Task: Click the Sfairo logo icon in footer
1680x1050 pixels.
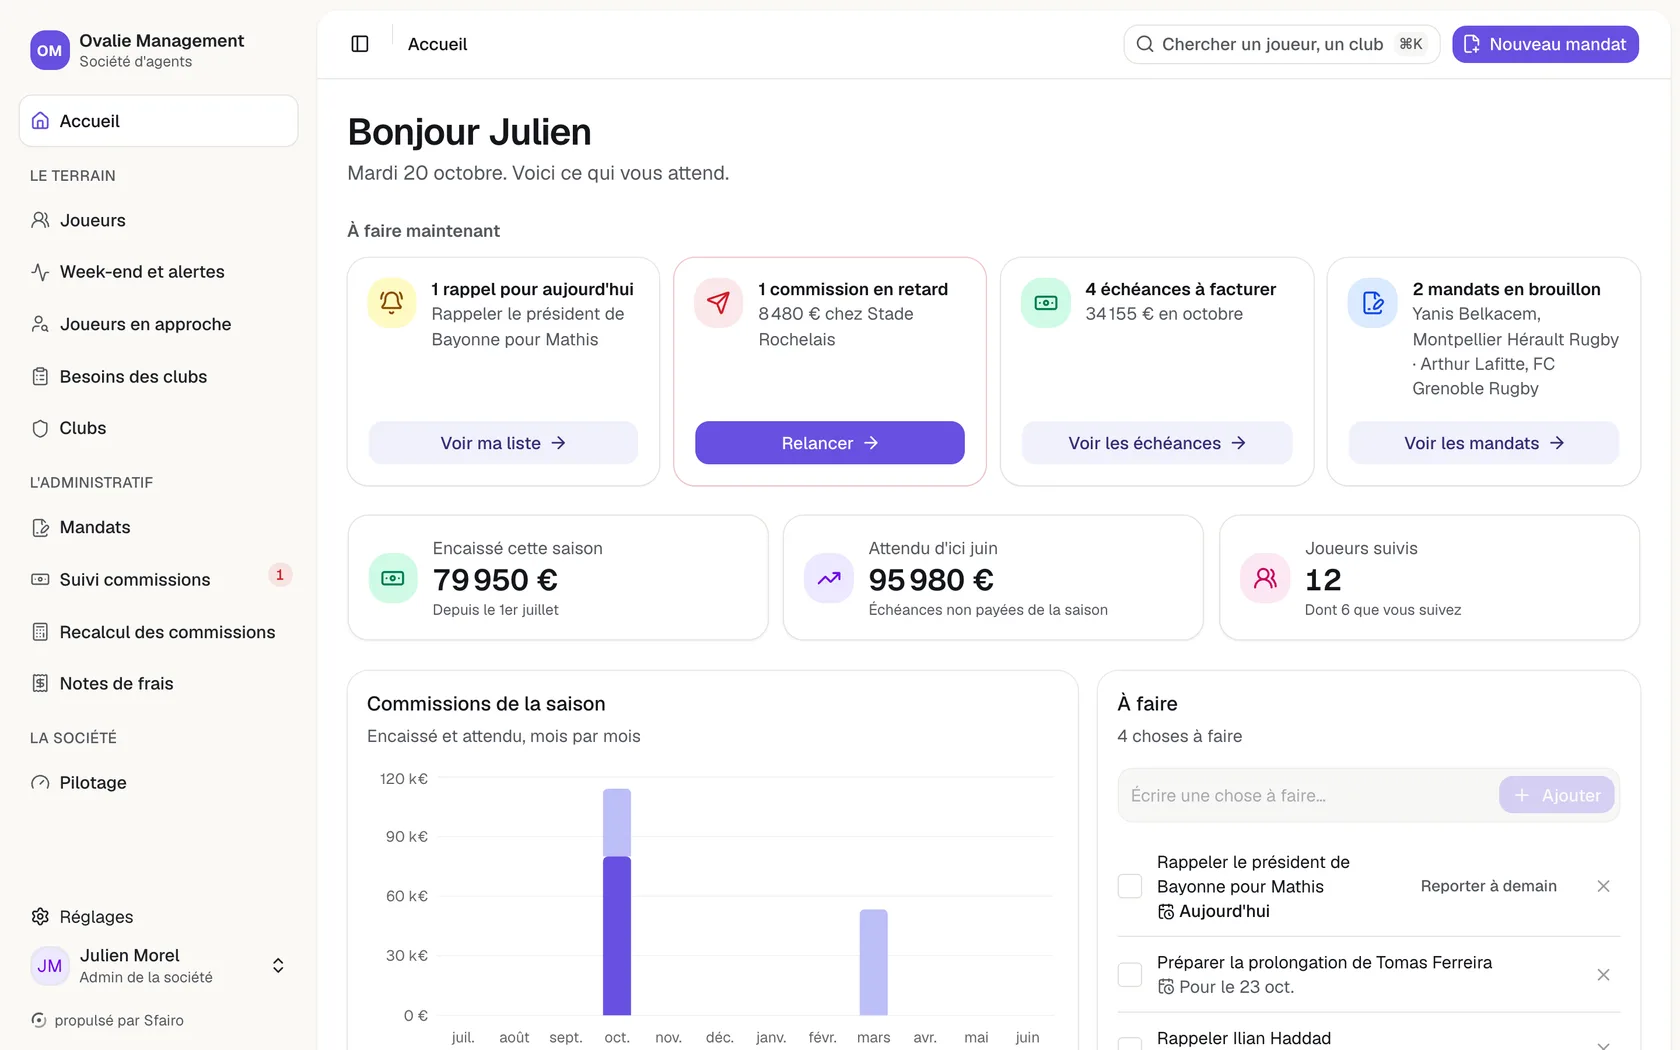Action: [39, 1020]
